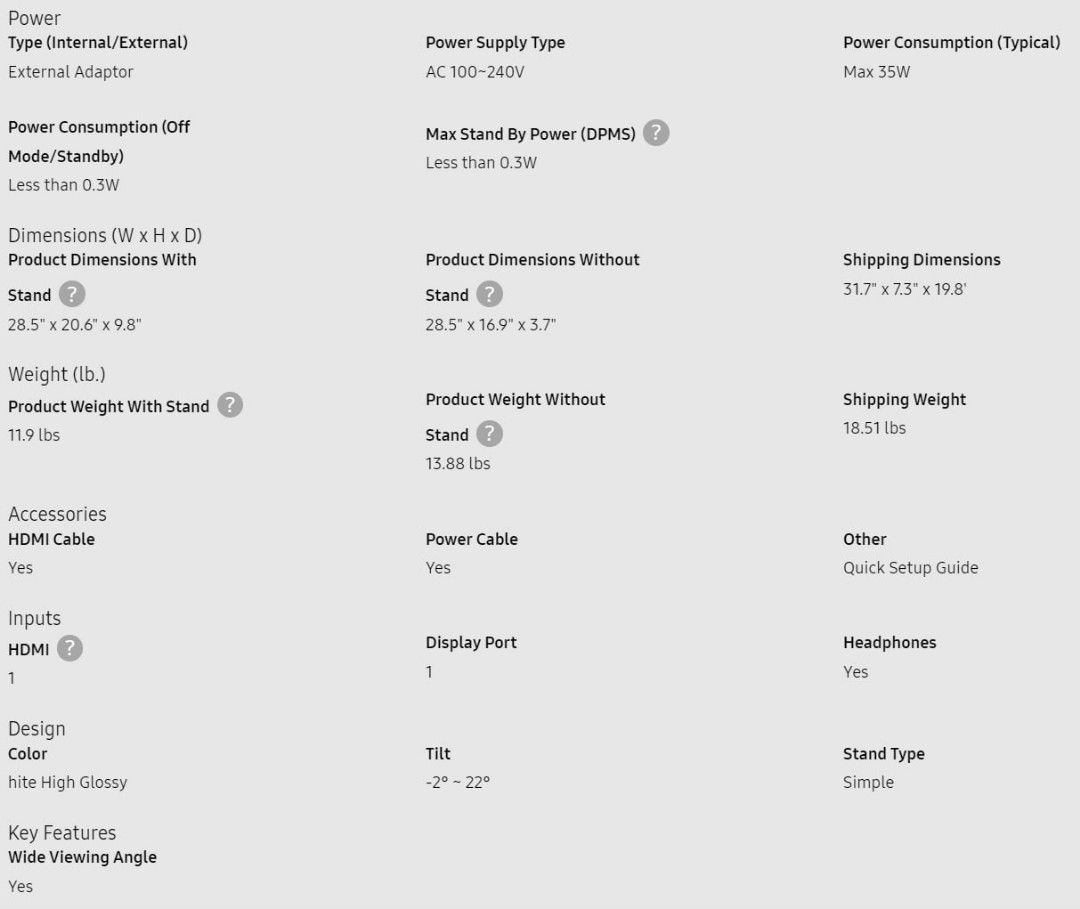Image resolution: width=1080 pixels, height=909 pixels.
Task: Click the Shipping Dimensions value text
Action: [x=904, y=289]
